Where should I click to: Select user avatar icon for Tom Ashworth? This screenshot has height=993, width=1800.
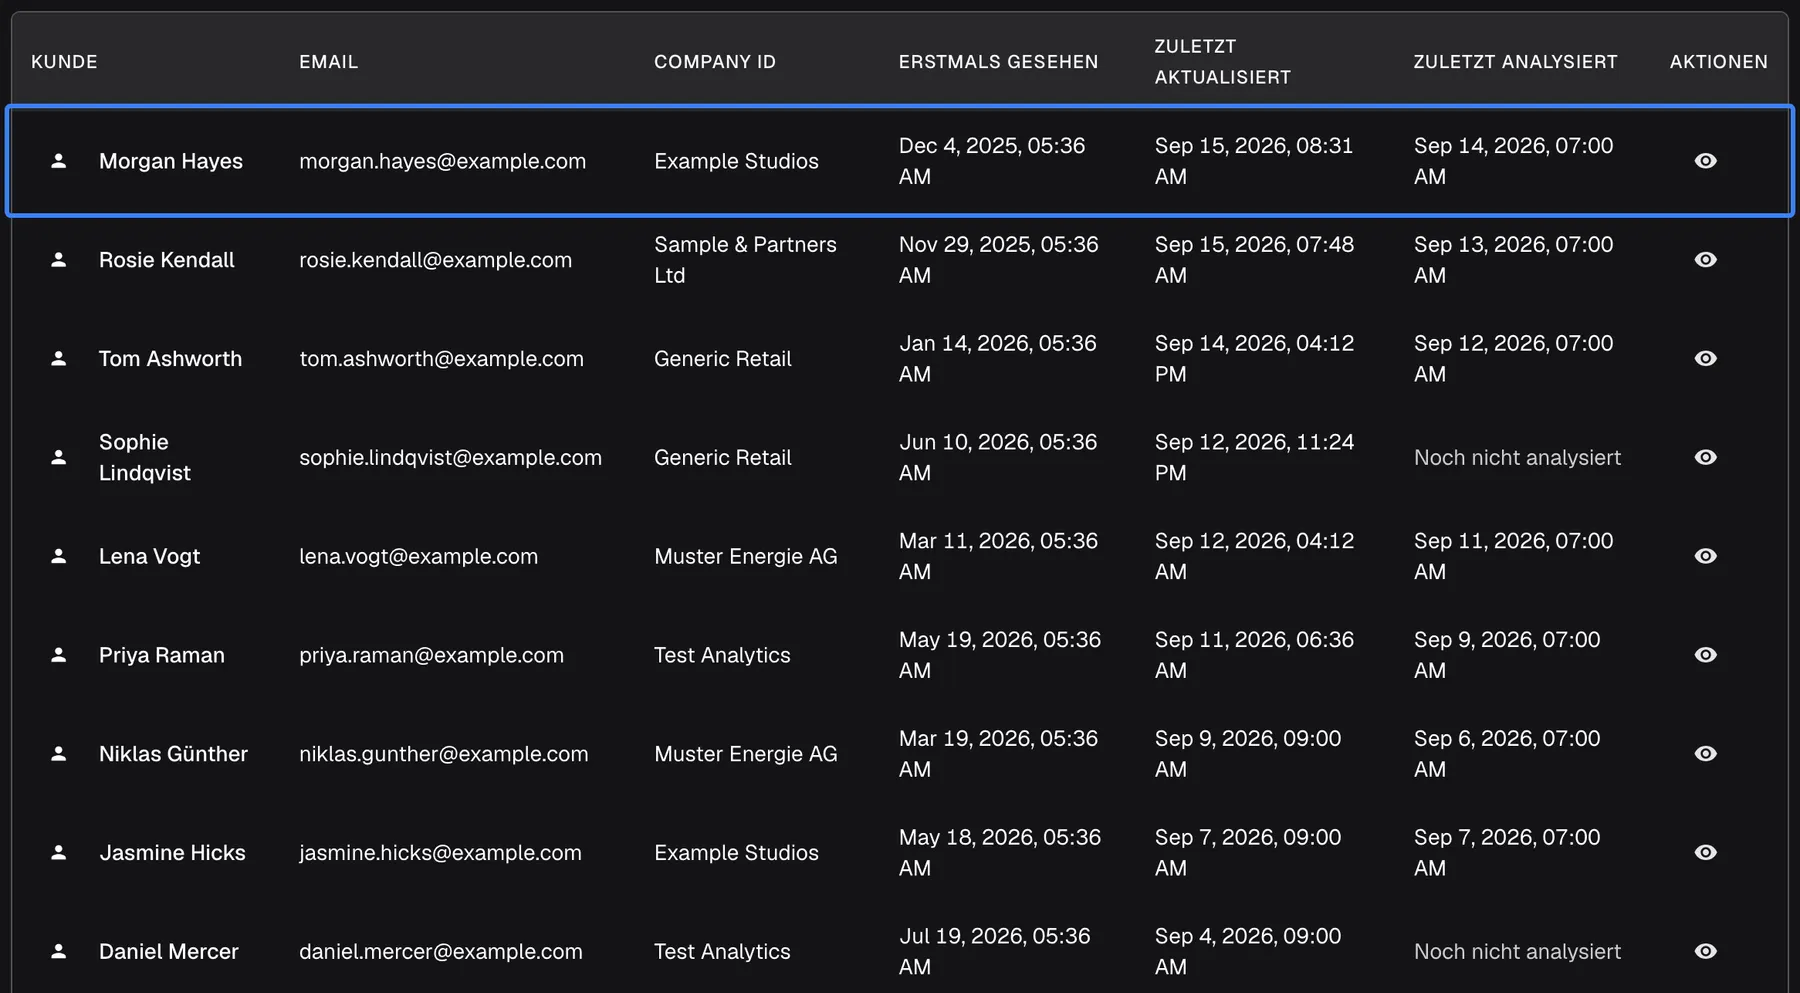pyautogui.click(x=59, y=359)
